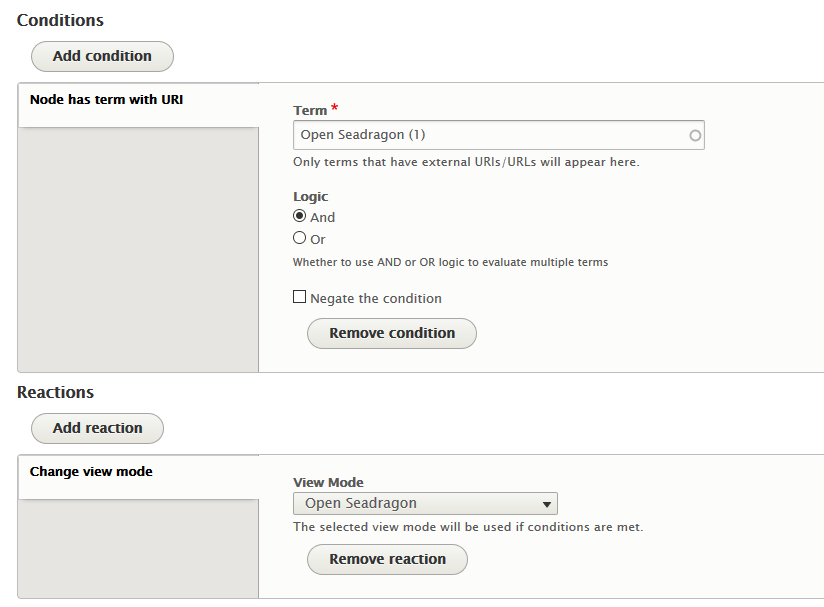This screenshot has height=607, width=824.
Task: Select the And logic radio button
Action: tap(301, 216)
